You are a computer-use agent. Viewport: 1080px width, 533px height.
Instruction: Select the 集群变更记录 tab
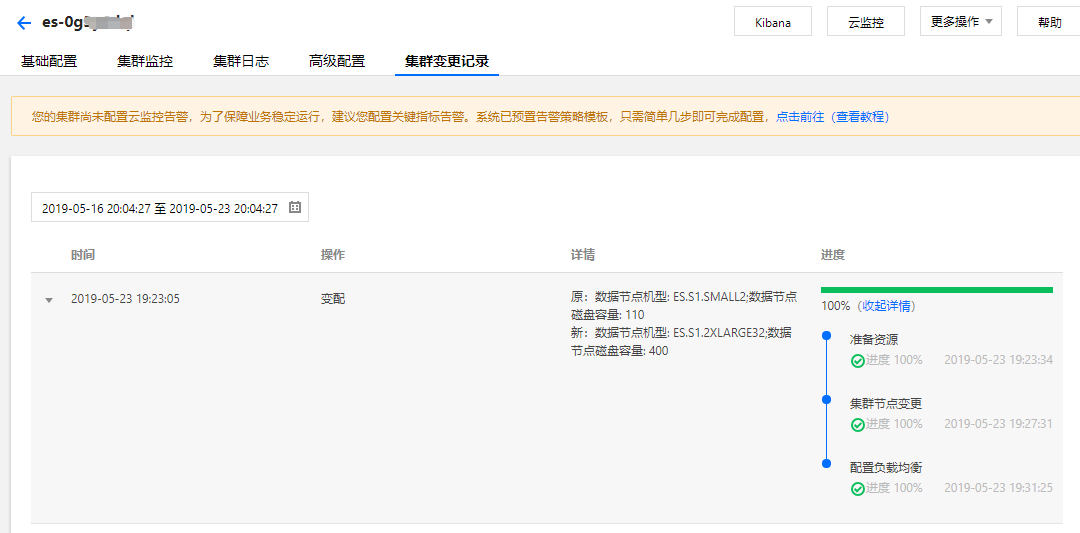pyautogui.click(x=447, y=61)
